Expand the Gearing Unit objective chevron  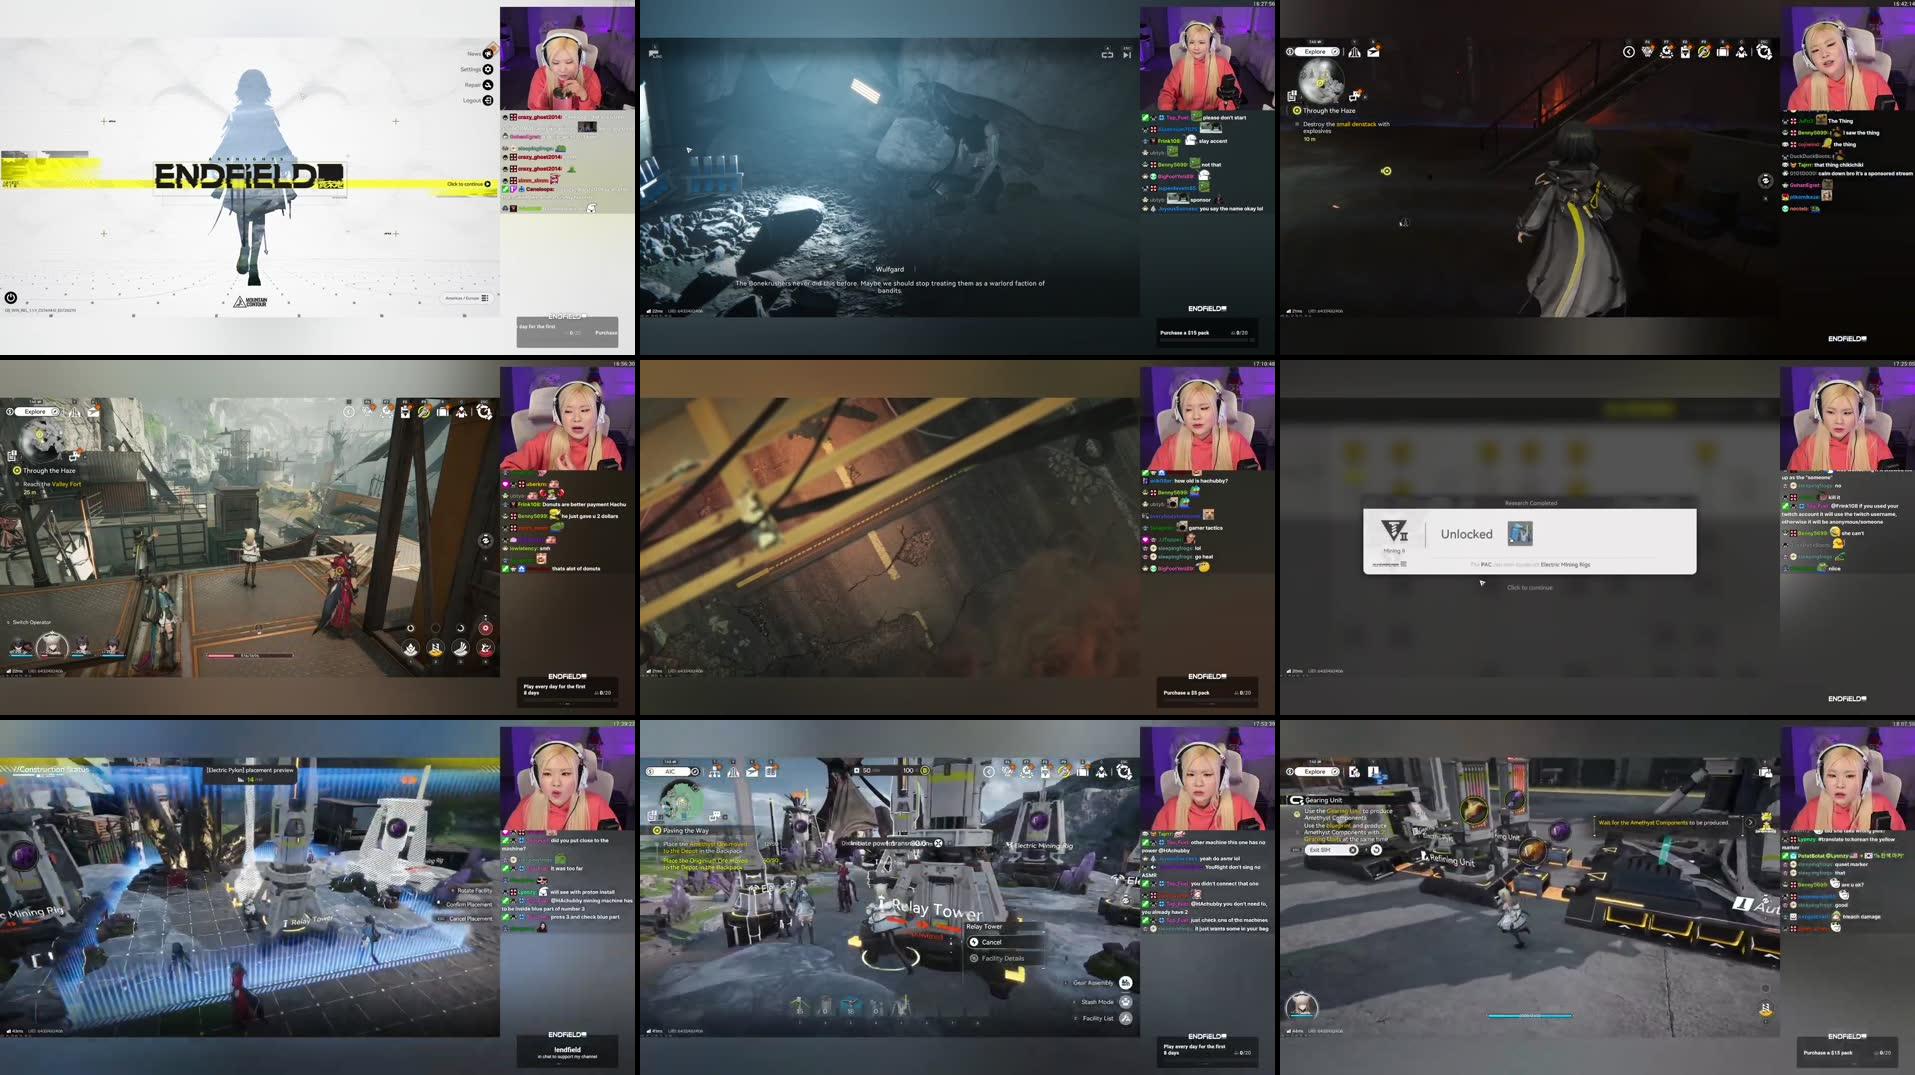[1751, 822]
